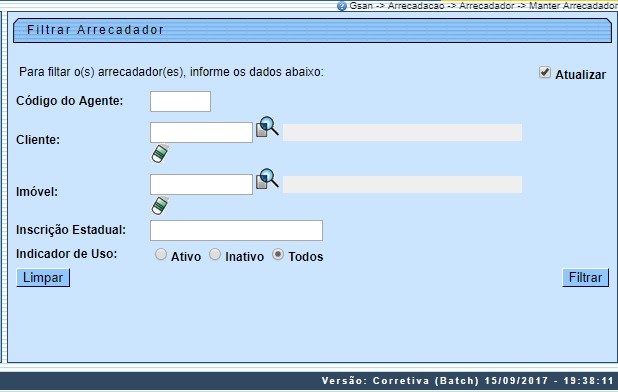Image resolution: width=618 pixels, height=392 pixels.
Task: Open the Cliente search magnifier icon
Action: [x=267, y=127]
